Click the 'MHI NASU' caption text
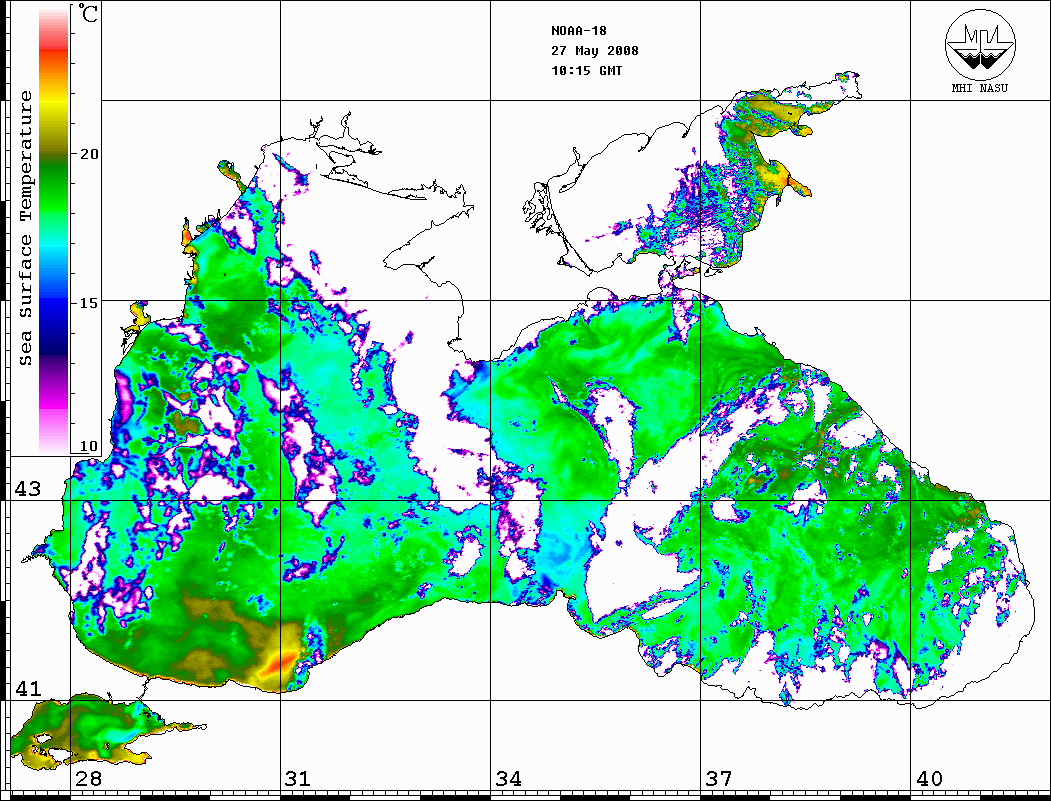 (980, 88)
